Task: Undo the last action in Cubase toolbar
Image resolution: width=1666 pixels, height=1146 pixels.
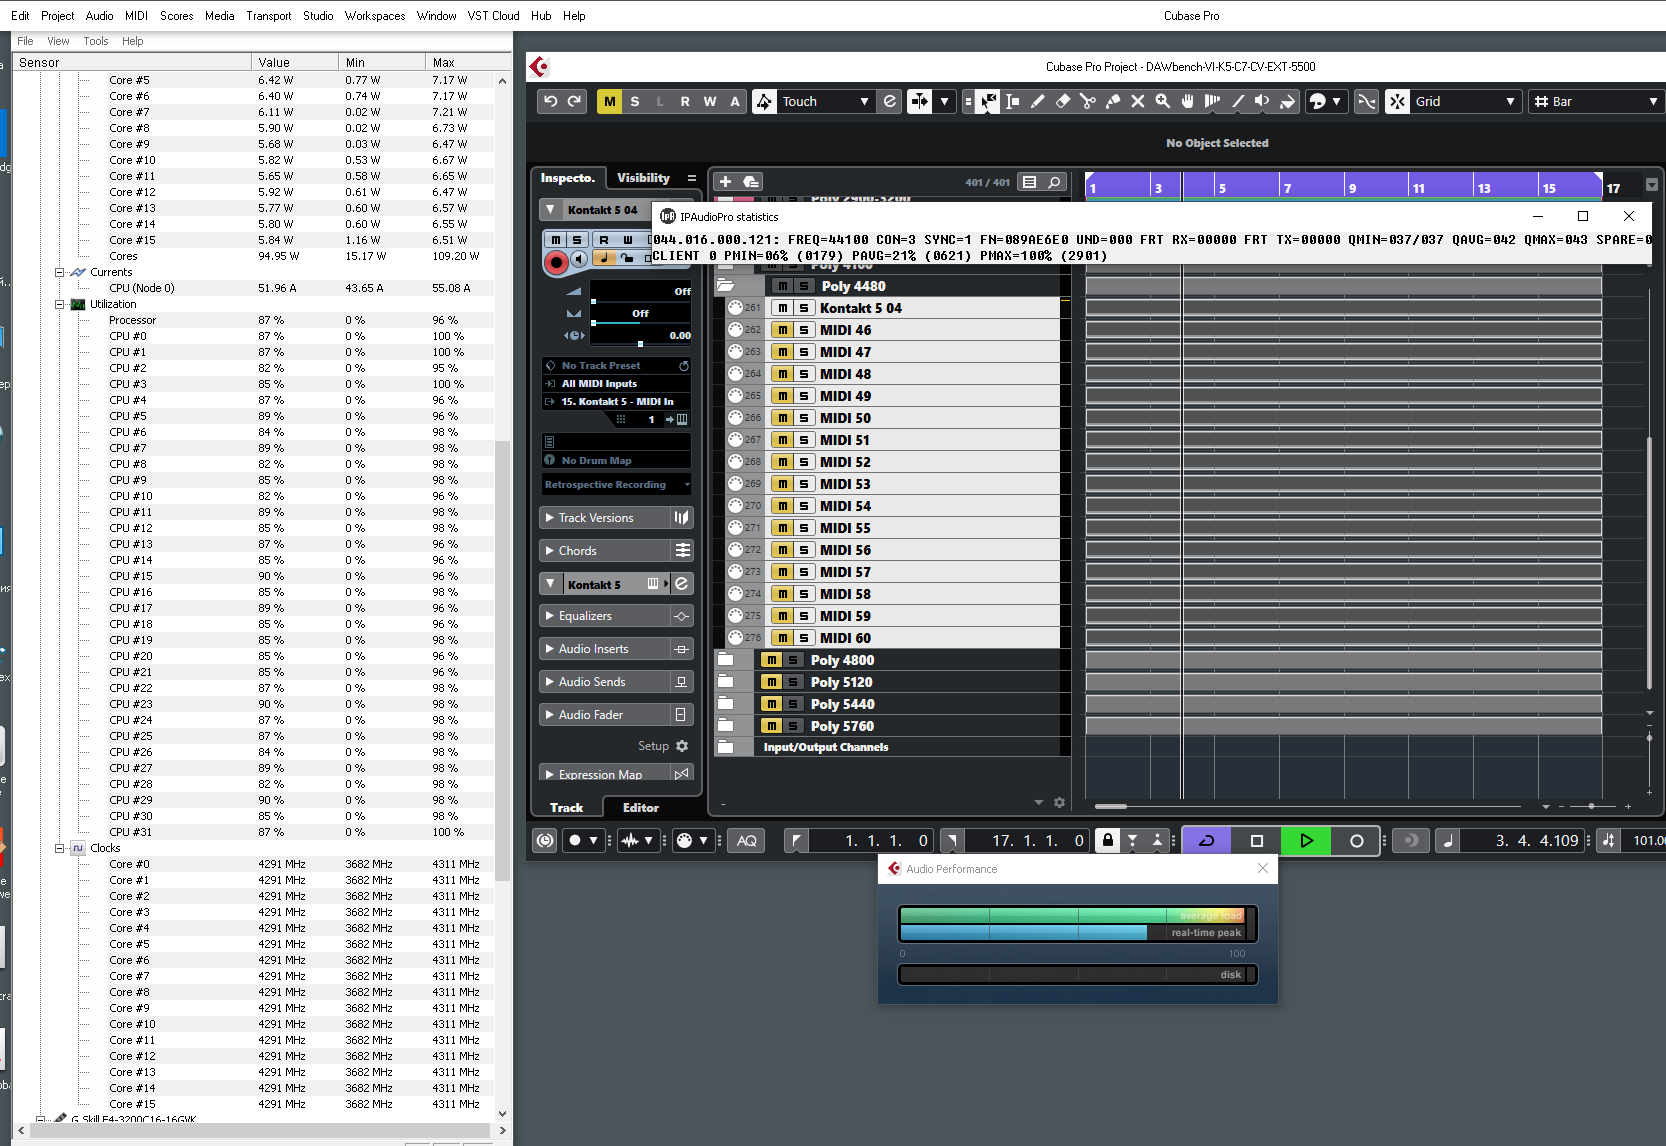Action: tap(550, 101)
